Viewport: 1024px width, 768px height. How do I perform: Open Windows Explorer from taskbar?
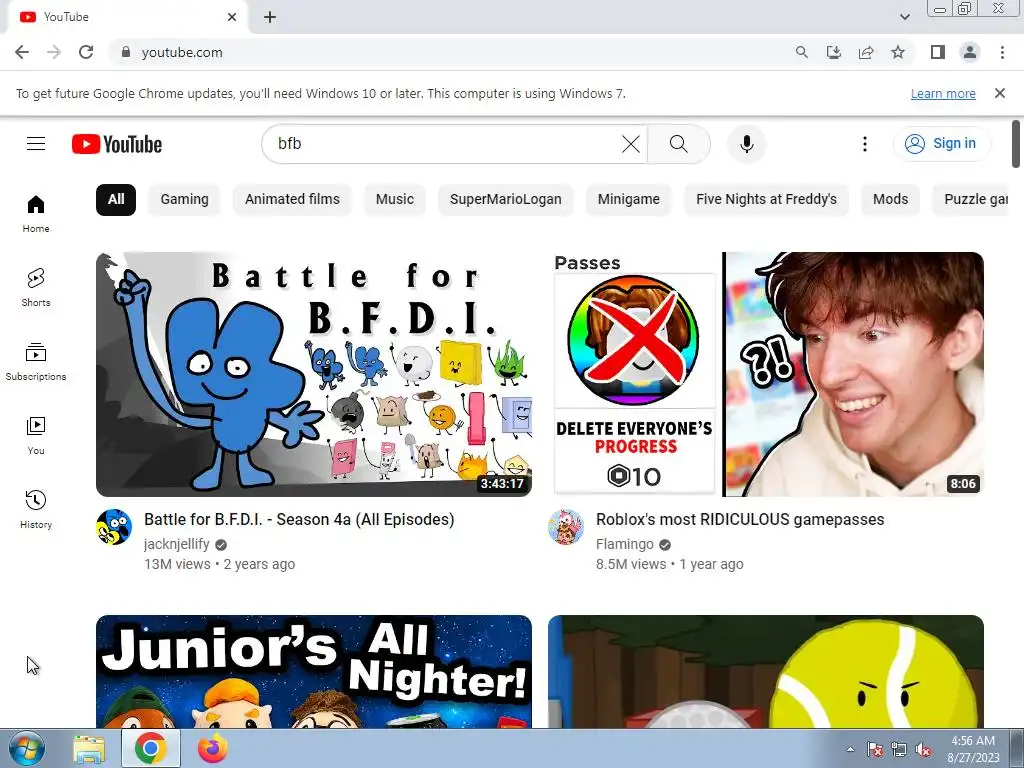click(89, 748)
